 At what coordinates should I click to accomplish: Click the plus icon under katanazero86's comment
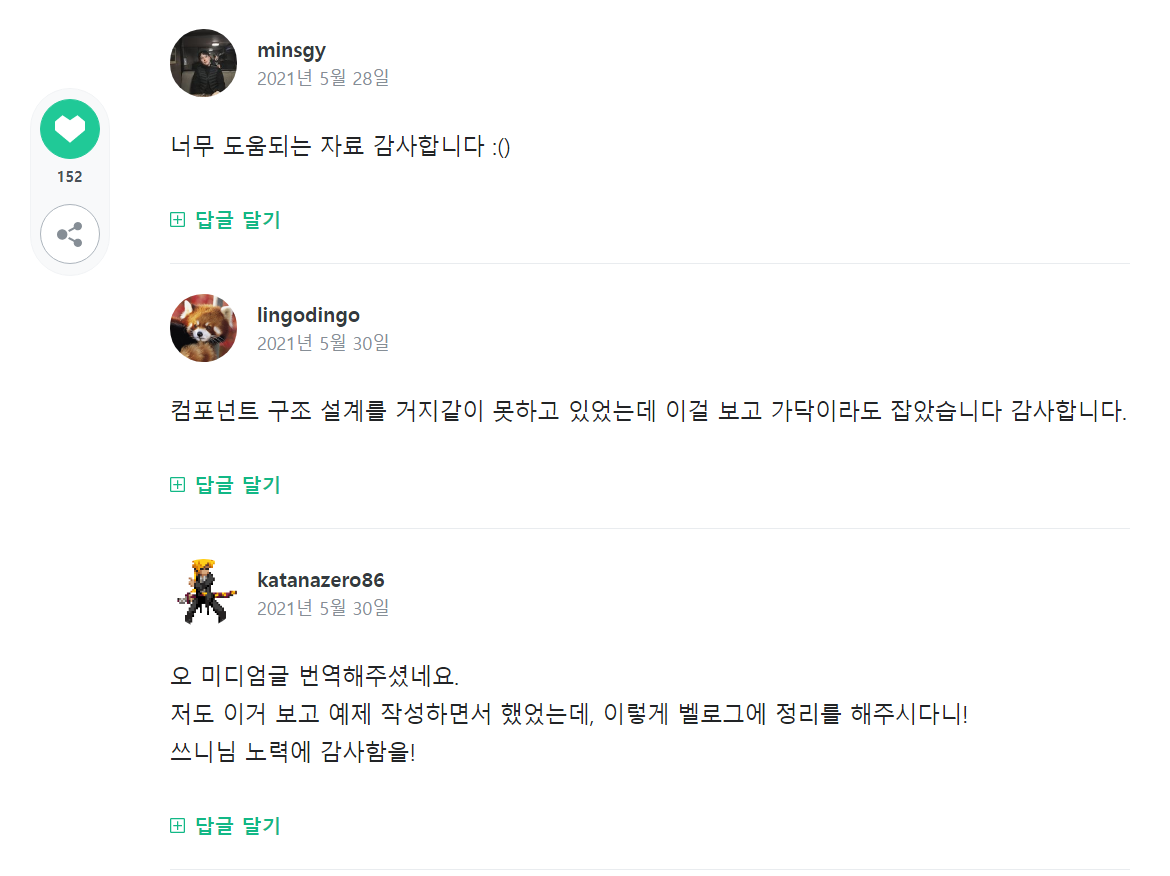(x=178, y=826)
